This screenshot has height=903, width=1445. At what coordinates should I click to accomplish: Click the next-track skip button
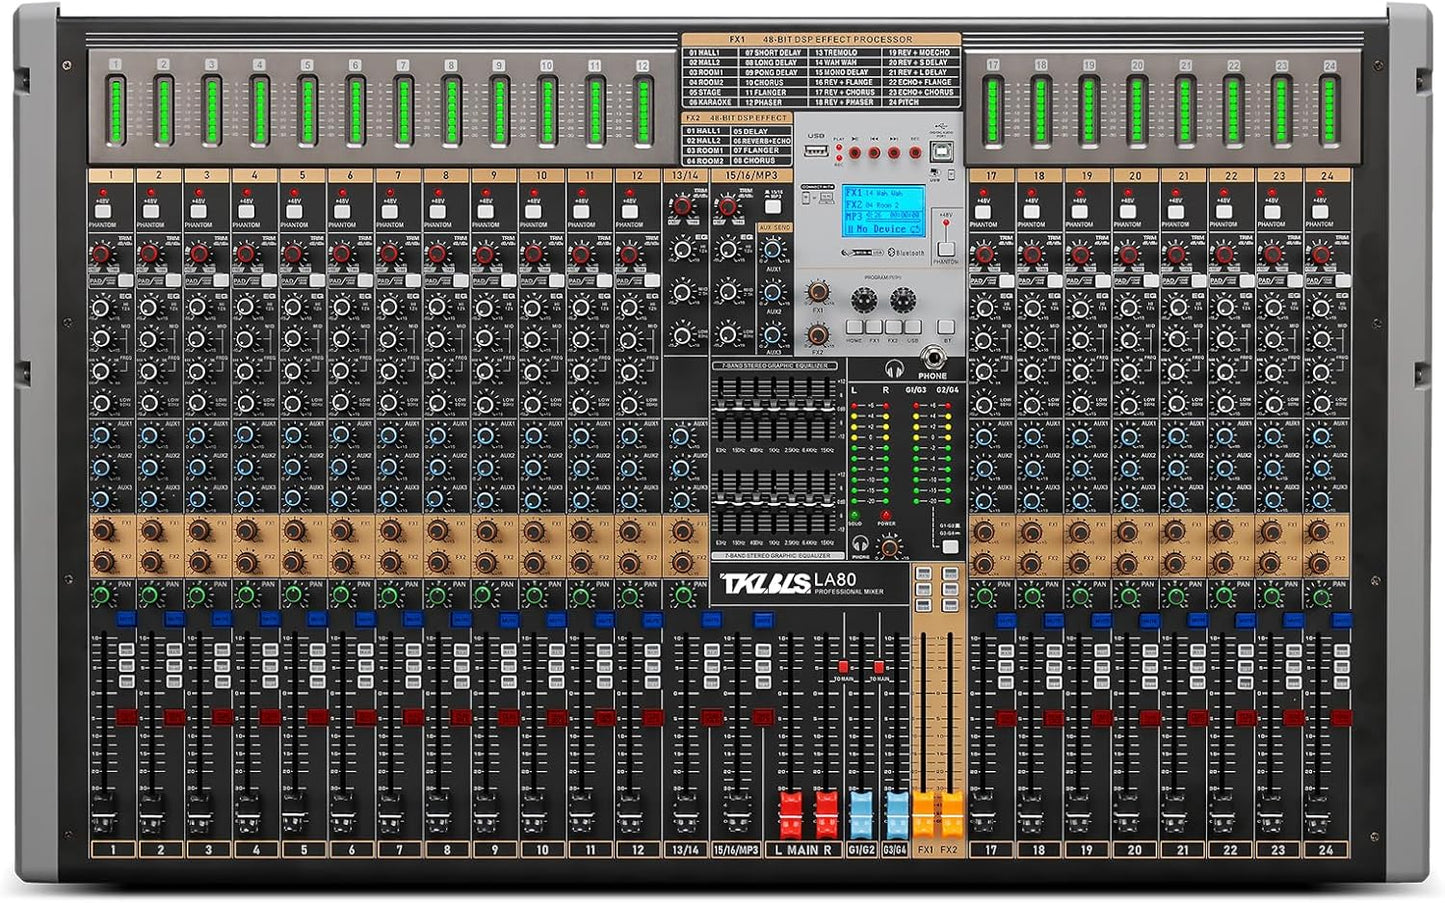click(892, 152)
